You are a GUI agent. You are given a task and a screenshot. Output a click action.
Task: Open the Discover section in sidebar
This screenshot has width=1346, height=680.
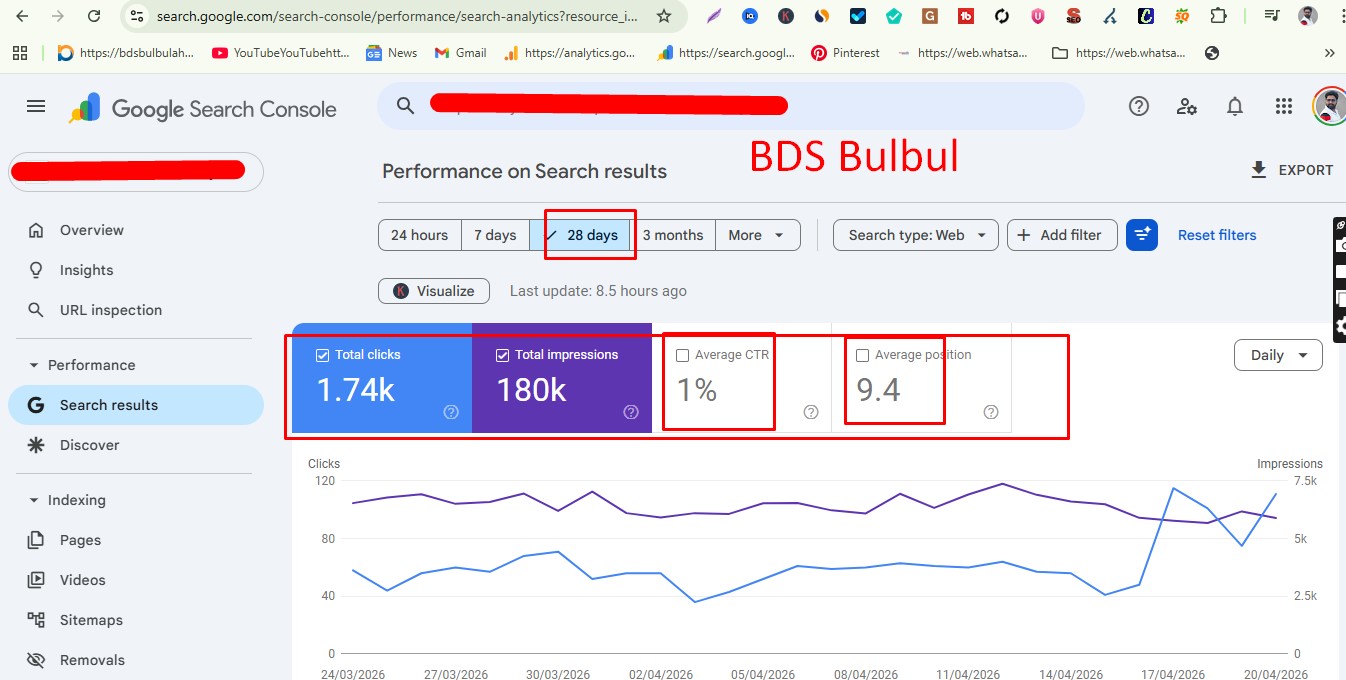(90, 444)
